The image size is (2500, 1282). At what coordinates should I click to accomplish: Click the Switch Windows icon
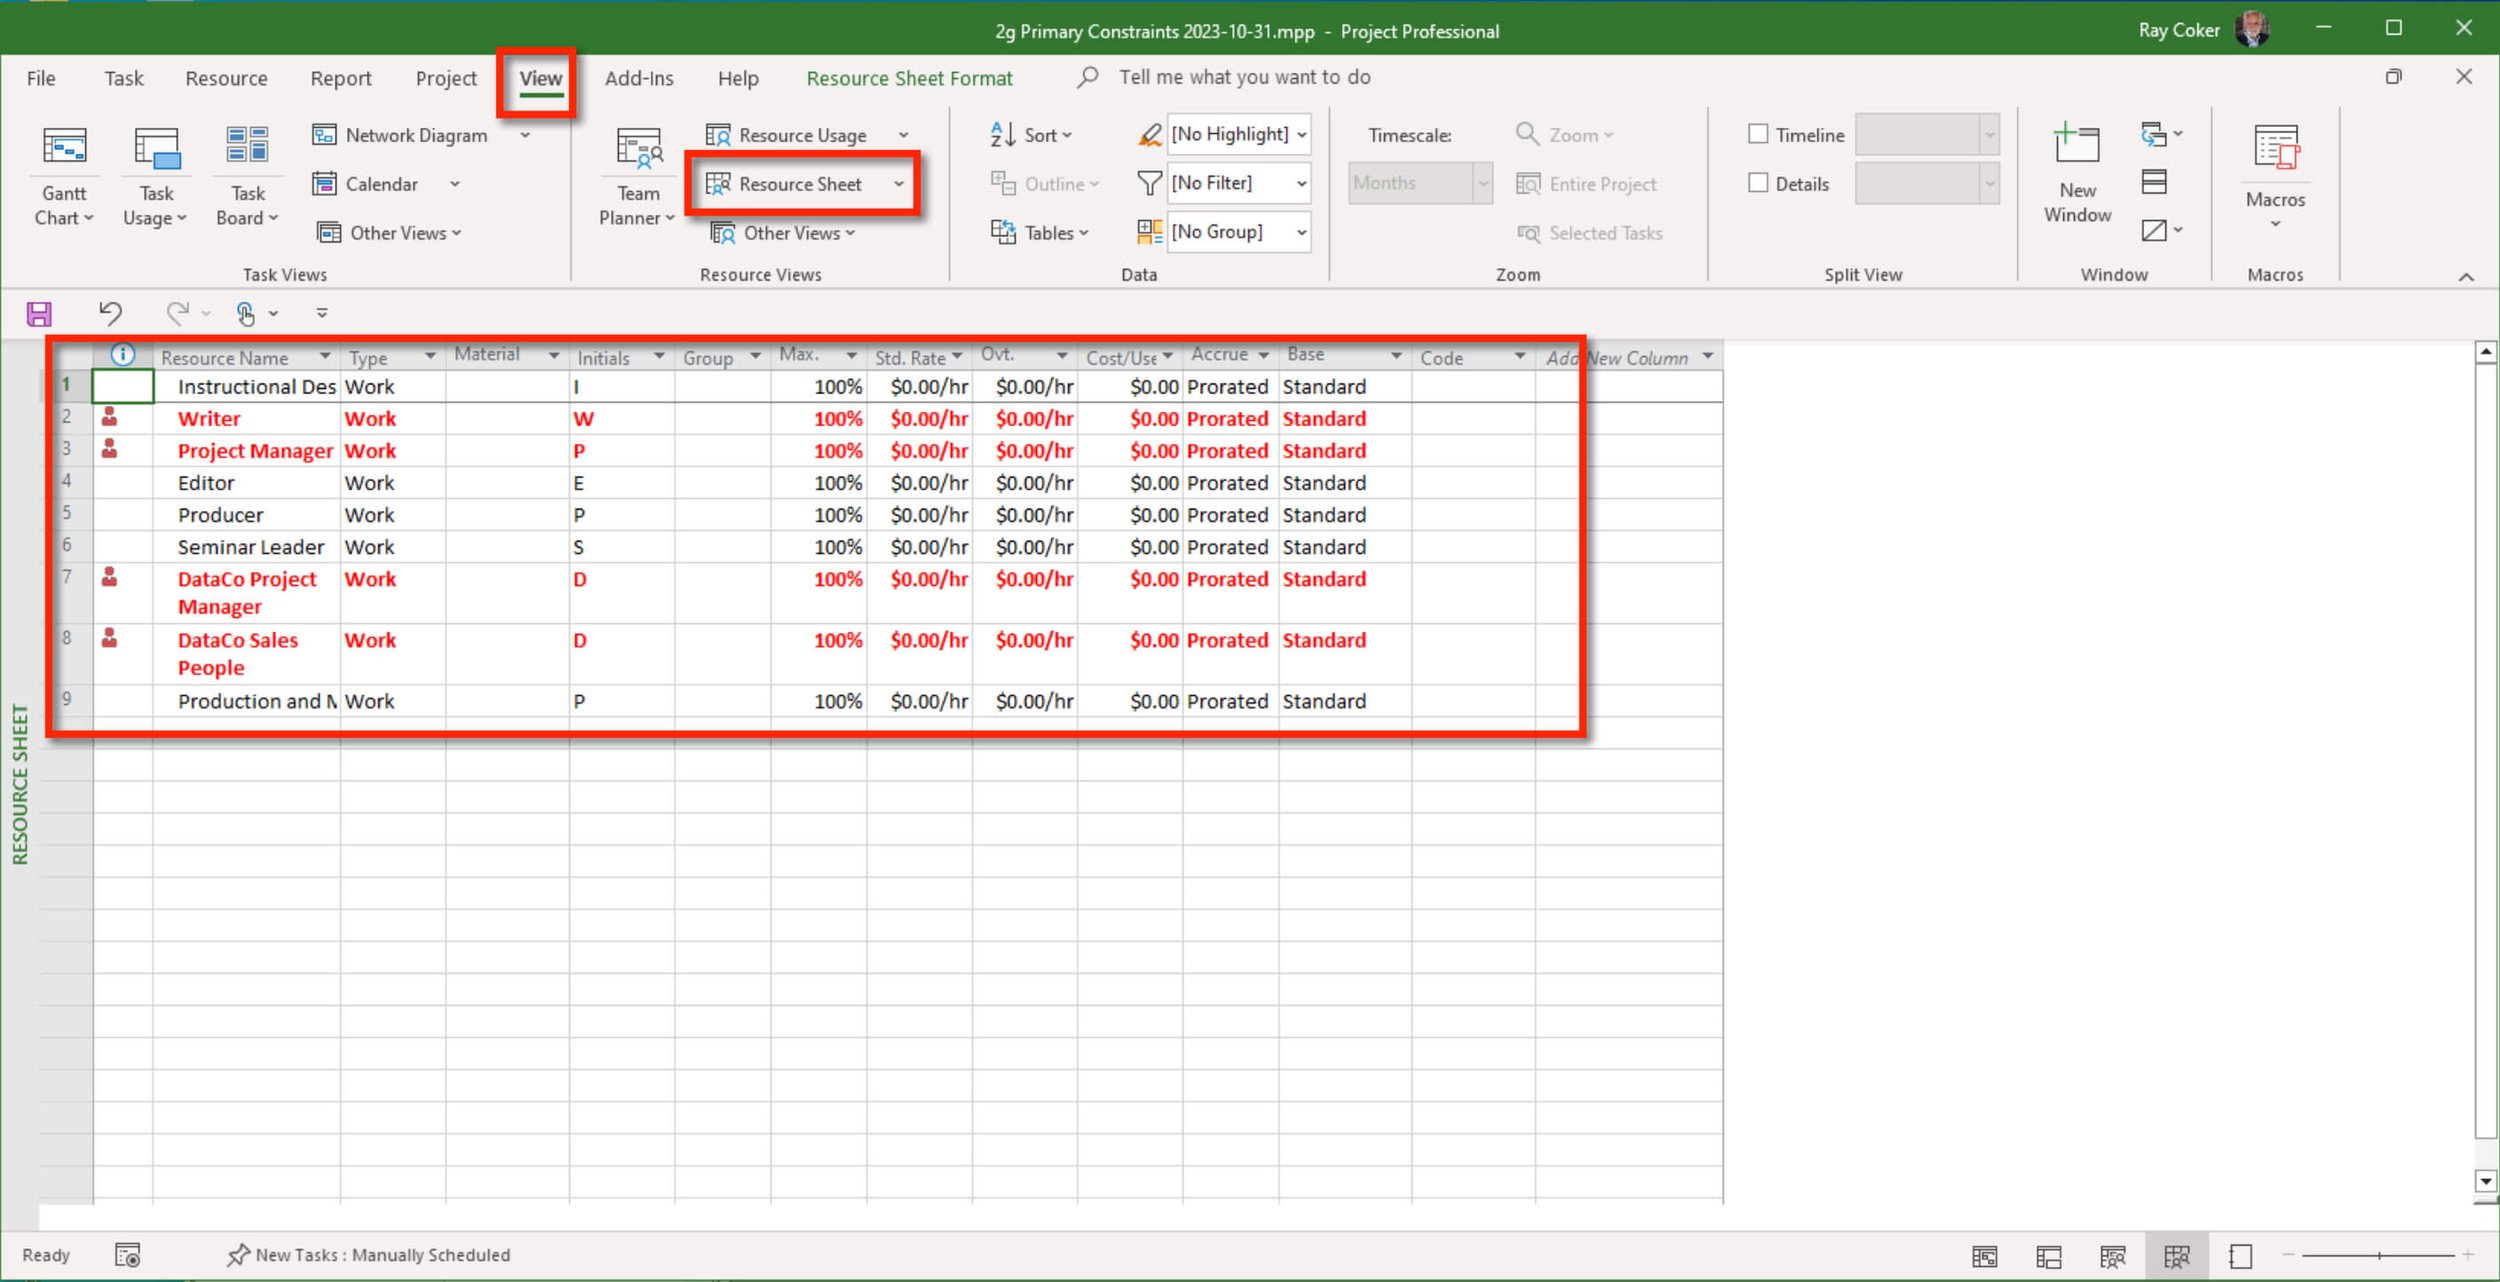tap(2154, 134)
